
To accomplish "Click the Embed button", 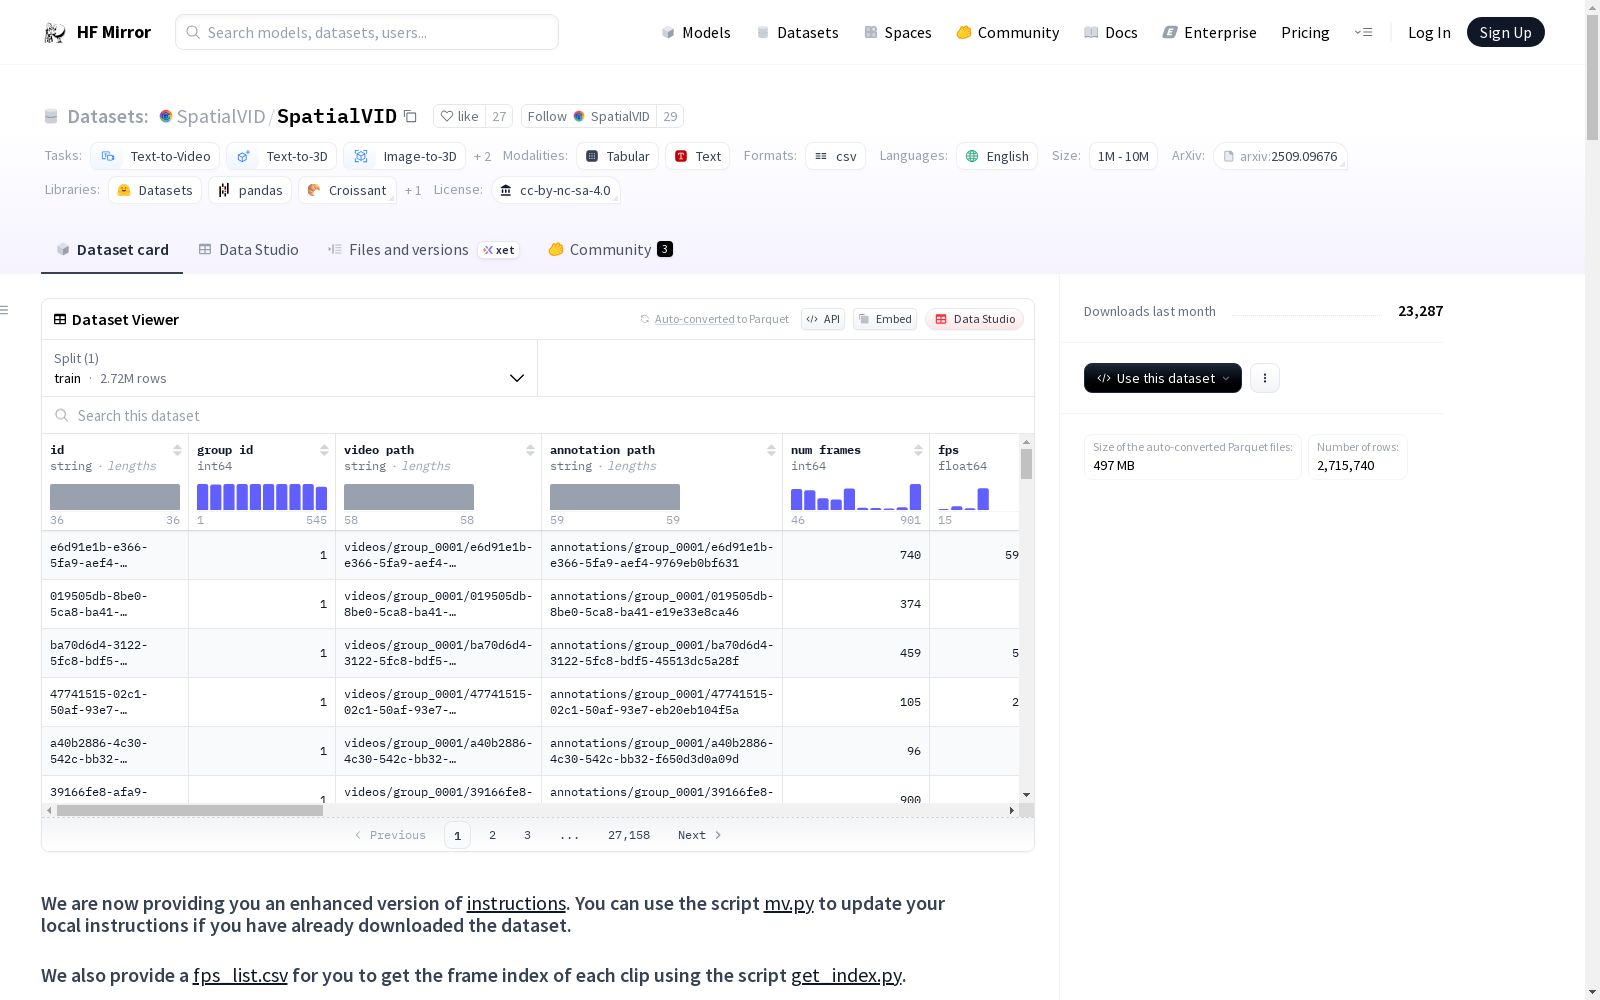I will pos(885,319).
